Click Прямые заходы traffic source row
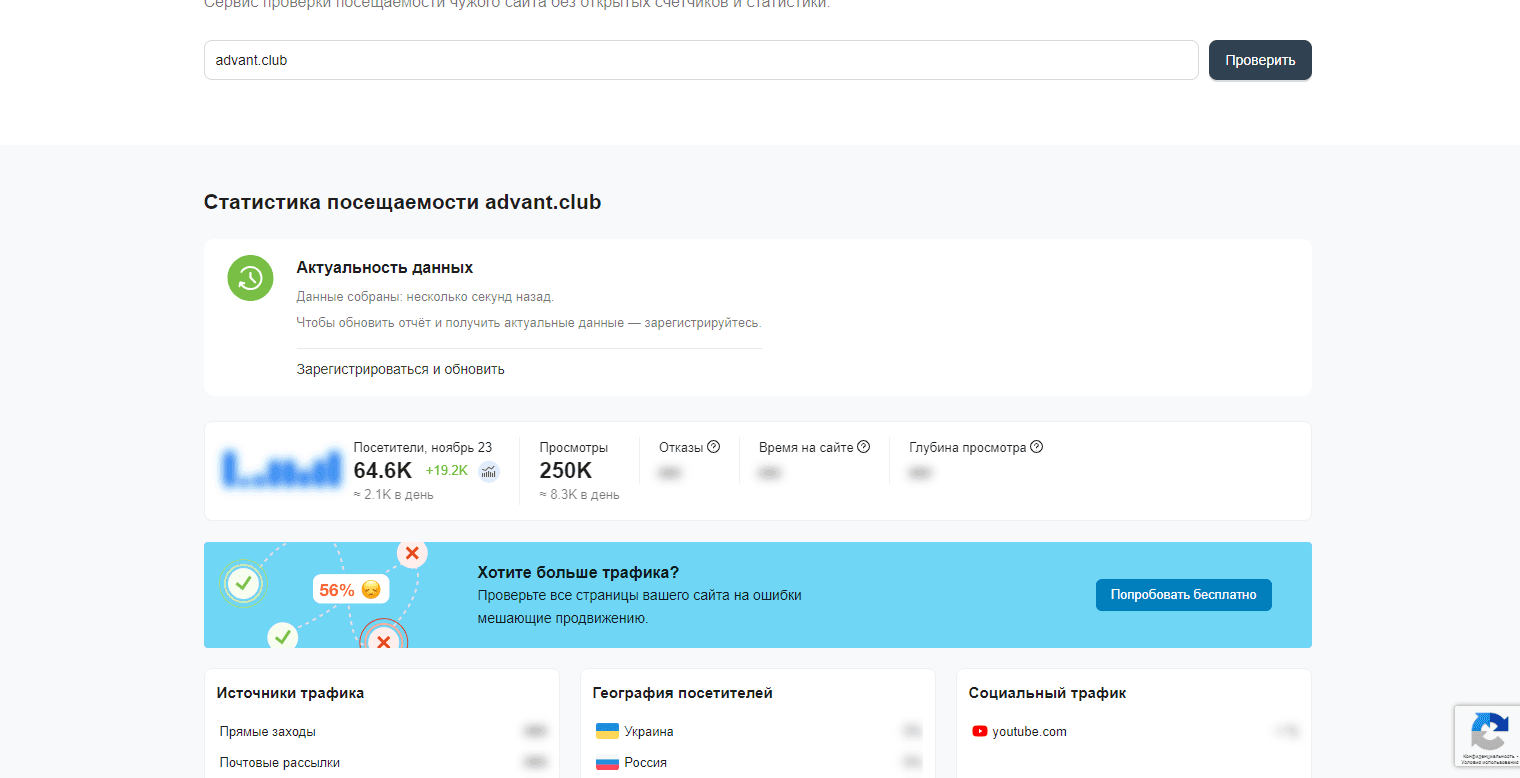The height and width of the screenshot is (778, 1520). 267,731
